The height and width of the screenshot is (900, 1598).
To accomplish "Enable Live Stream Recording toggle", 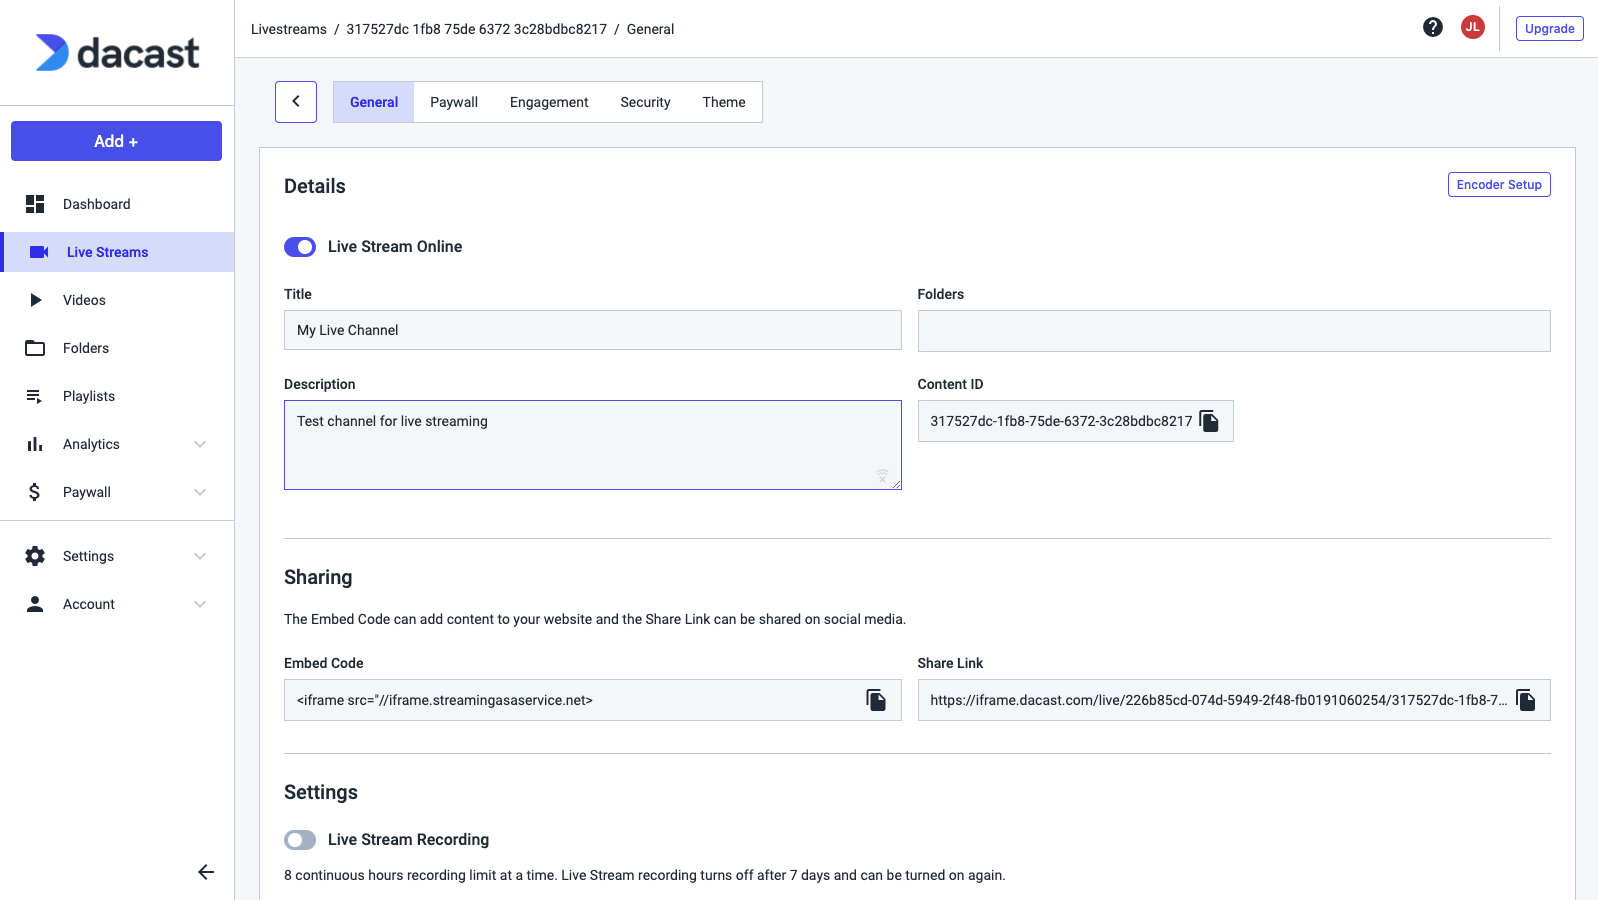I will [300, 840].
